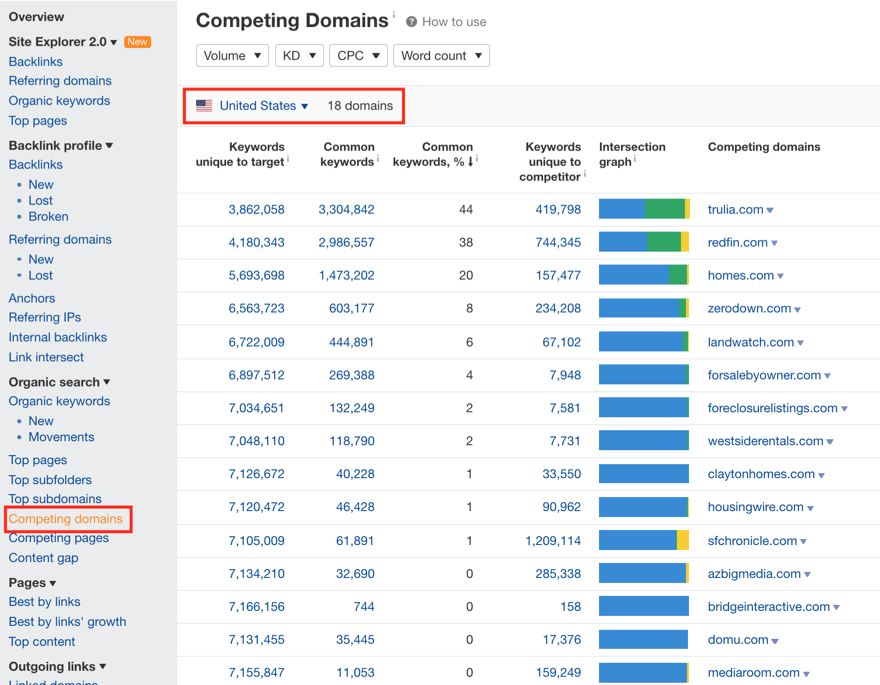Image resolution: width=880 pixels, height=685 pixels.
Task: Click the redfin.com intersection graph bar
Action: (x=644, y=242)
